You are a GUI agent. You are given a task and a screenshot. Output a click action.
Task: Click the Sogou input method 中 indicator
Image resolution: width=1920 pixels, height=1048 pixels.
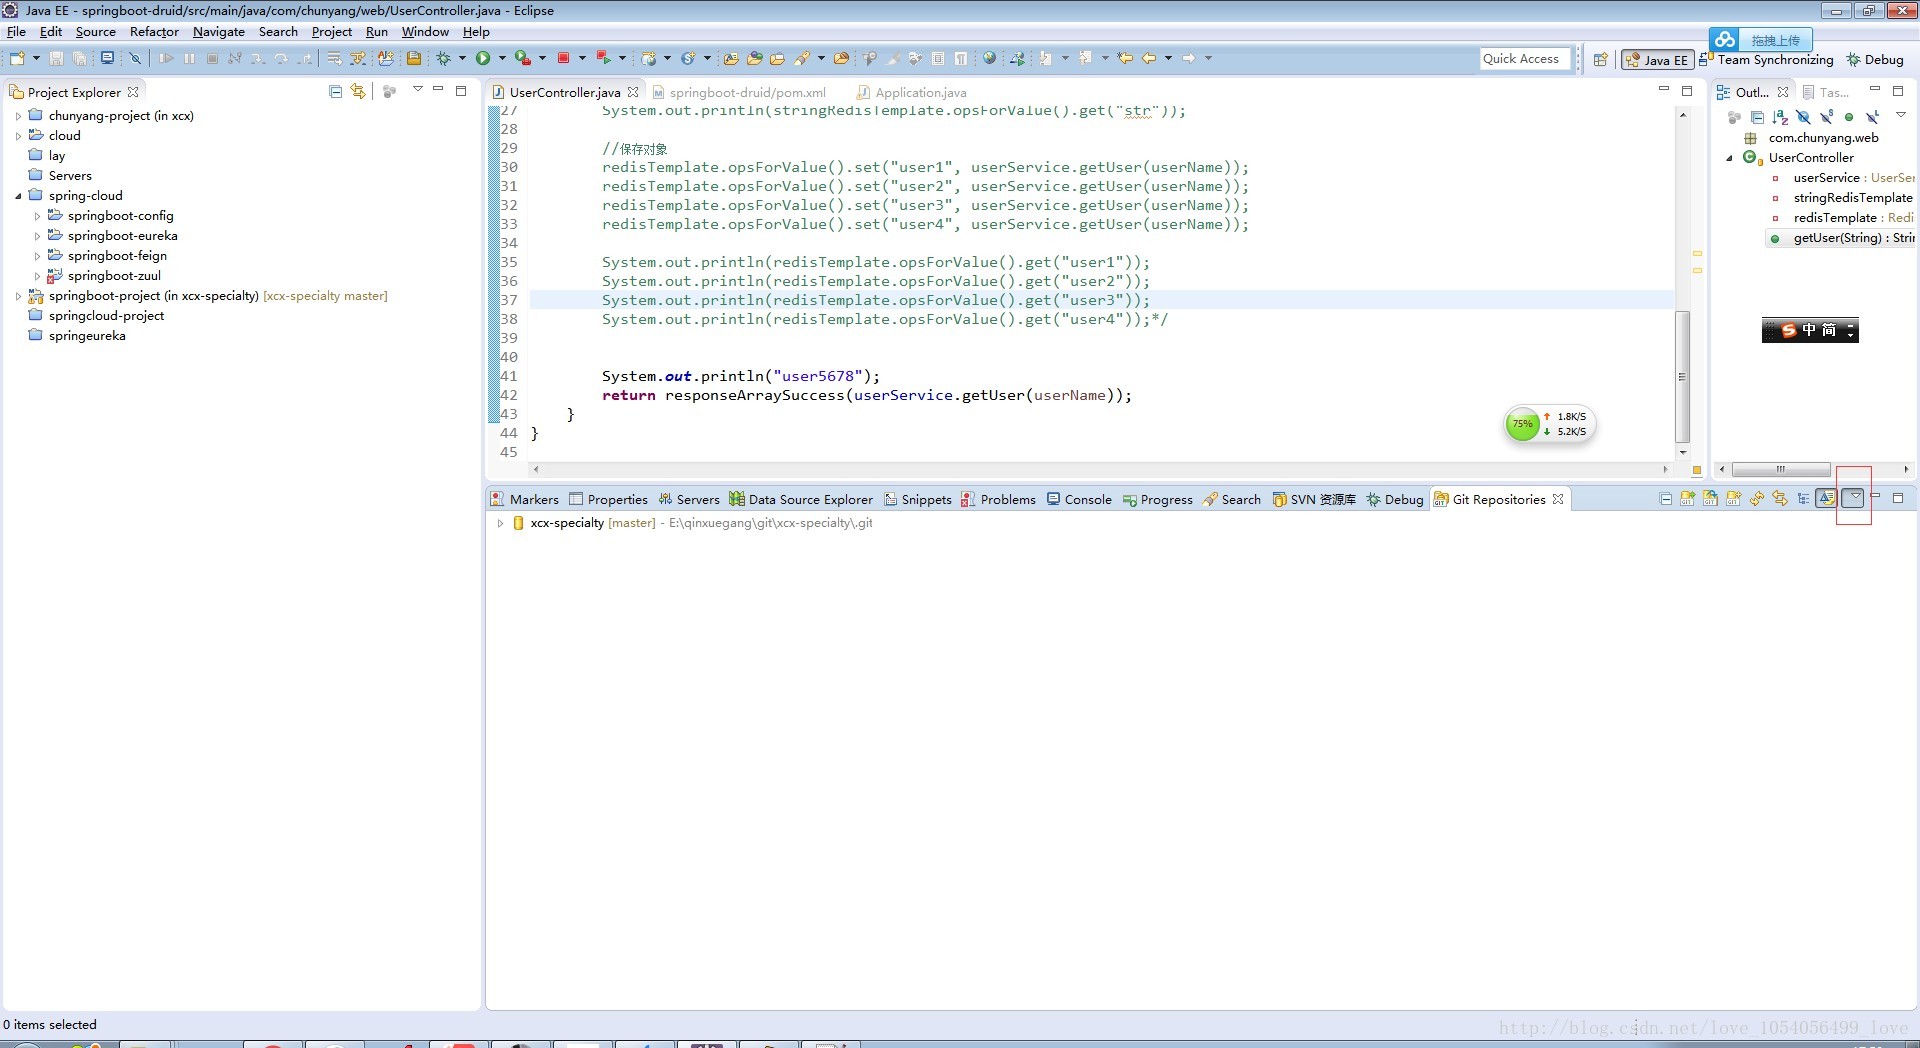pyautogui.click(x=1809, y=330)
